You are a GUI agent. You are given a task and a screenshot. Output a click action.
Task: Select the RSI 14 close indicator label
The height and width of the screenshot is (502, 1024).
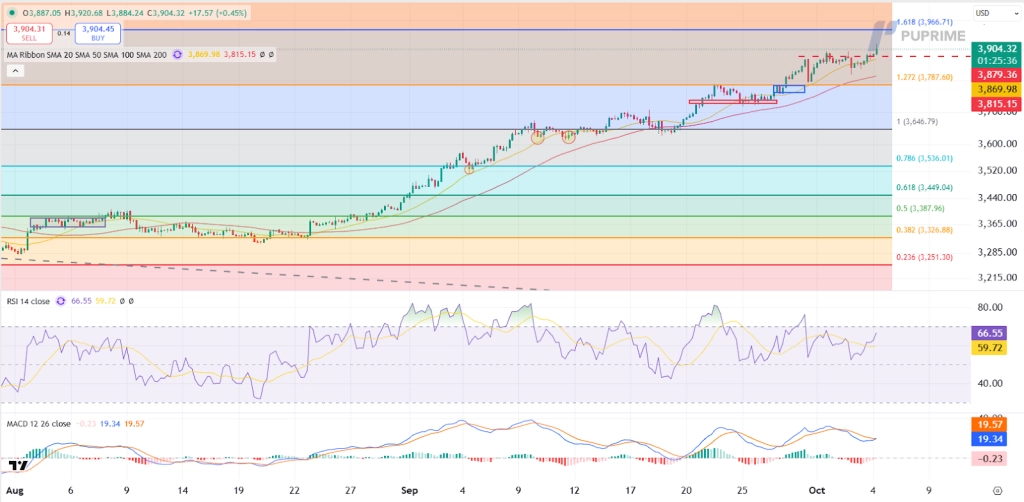(x=29, y=300)
